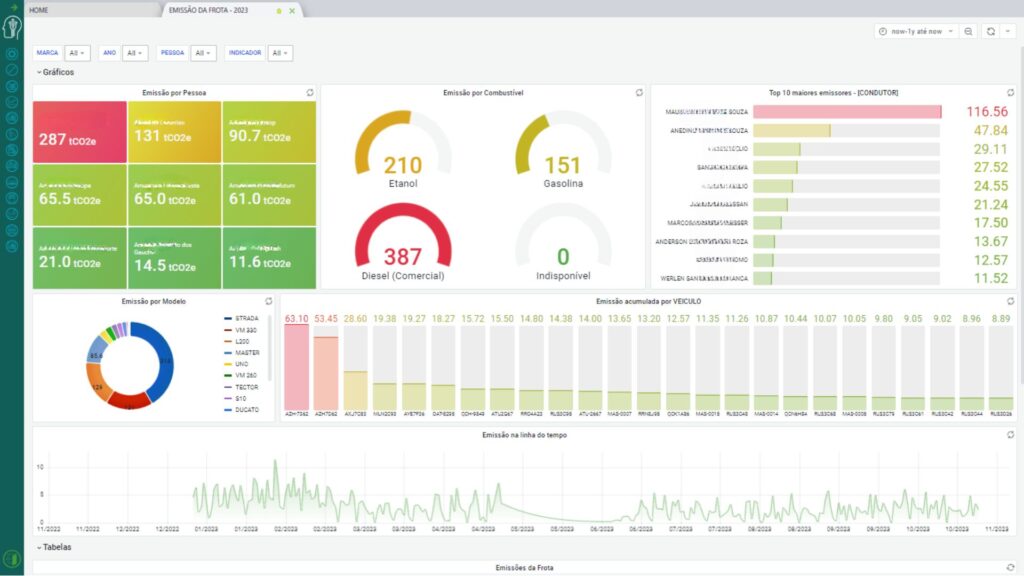Refresh the Top 10 maiores emissores panel
The height and width of the screenshot is (576, 1024).
[1010, 92]
